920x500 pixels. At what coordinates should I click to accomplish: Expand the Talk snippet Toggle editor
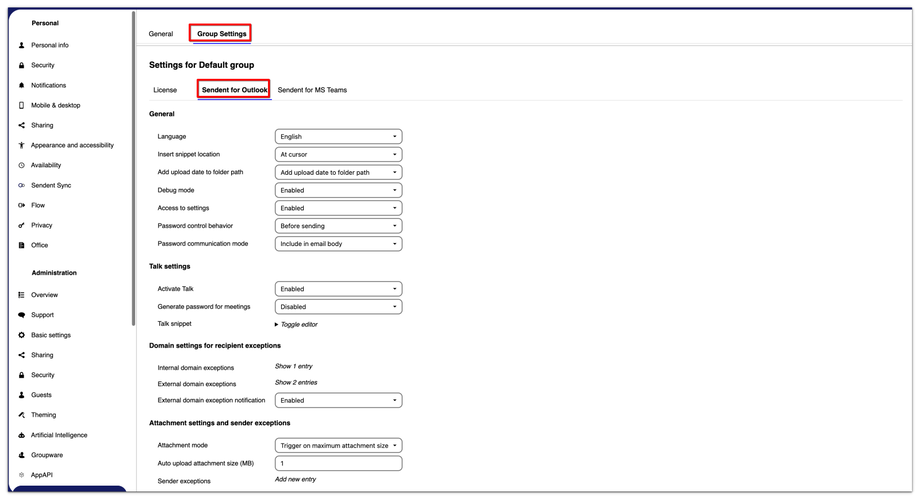296,324
